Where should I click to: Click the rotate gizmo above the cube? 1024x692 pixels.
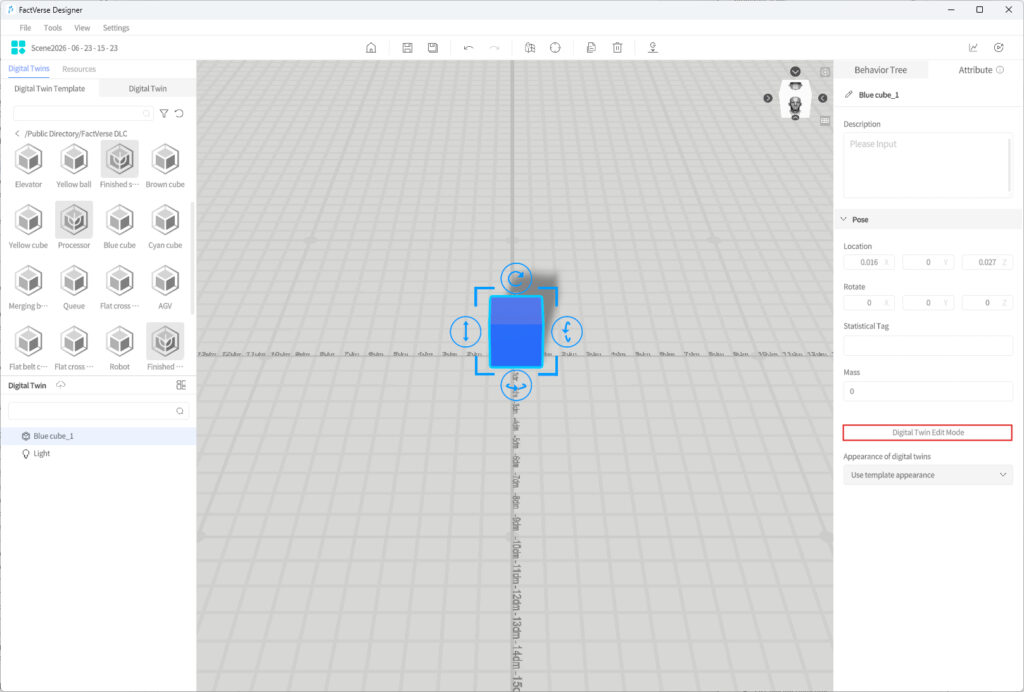click(516, 279)
